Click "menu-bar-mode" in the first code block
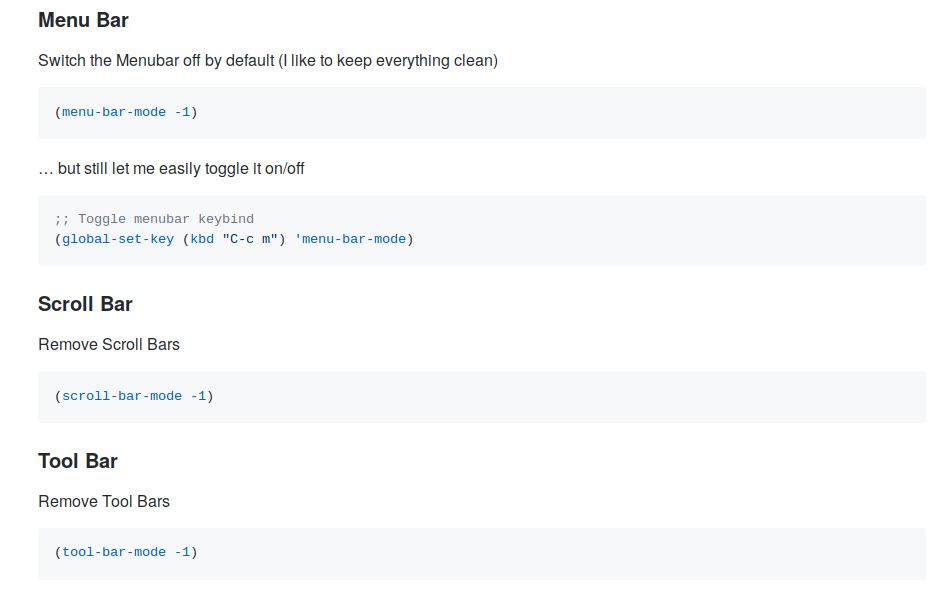Screen dimensions: 941x591 click(x=114, y=112)
